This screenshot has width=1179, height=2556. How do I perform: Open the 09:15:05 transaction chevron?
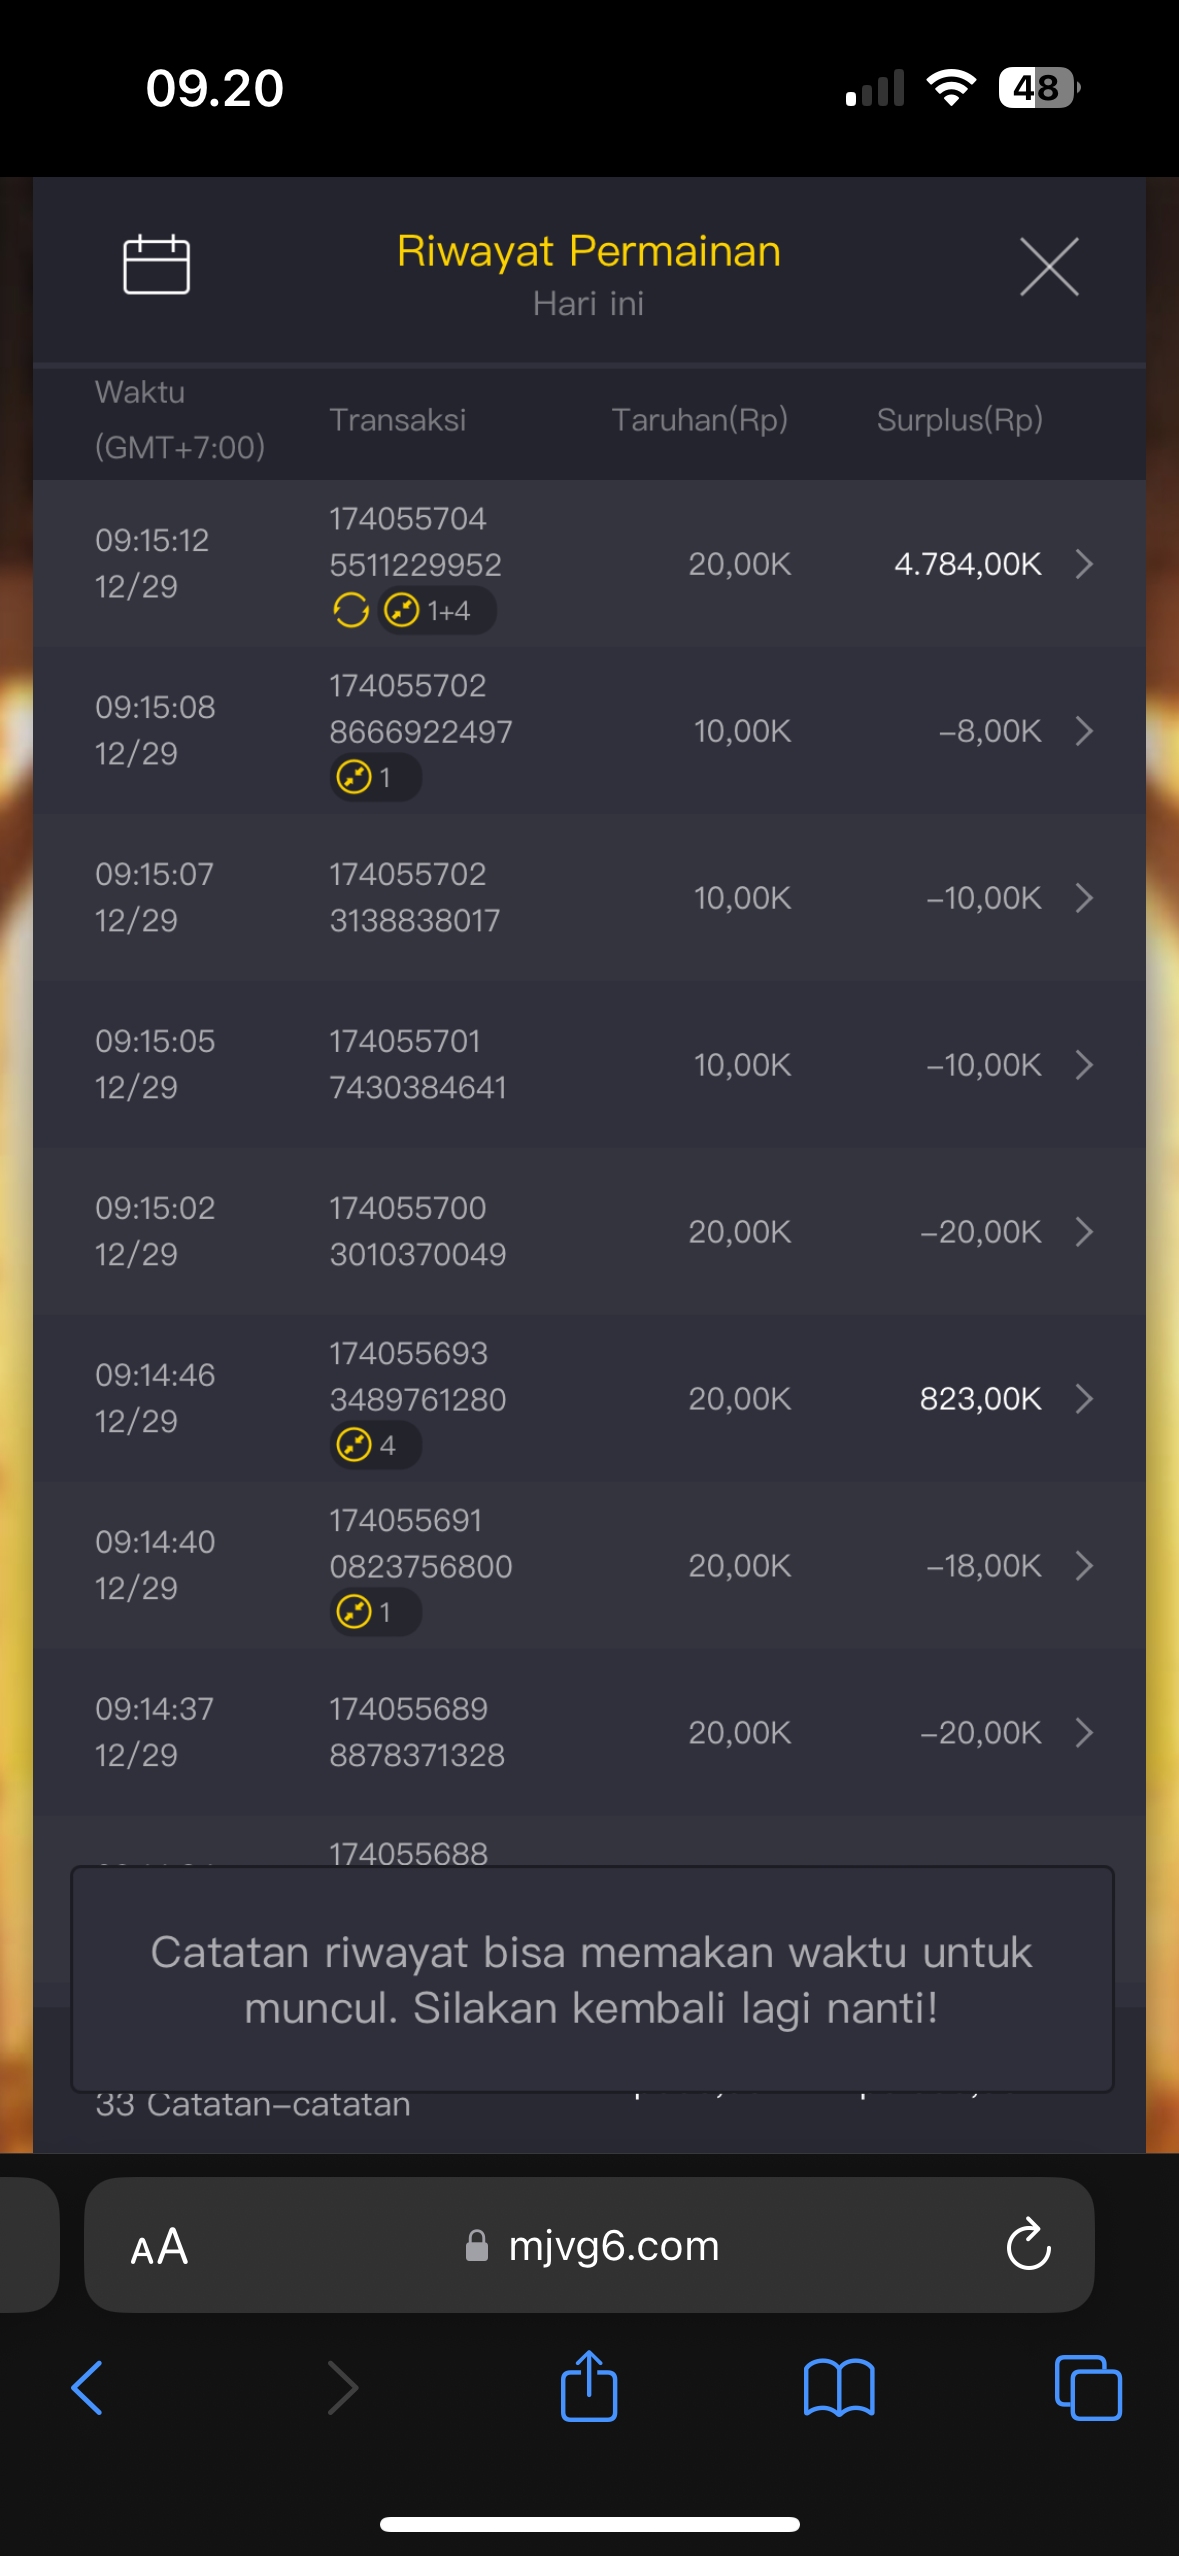click(x=1084, y=1065)
